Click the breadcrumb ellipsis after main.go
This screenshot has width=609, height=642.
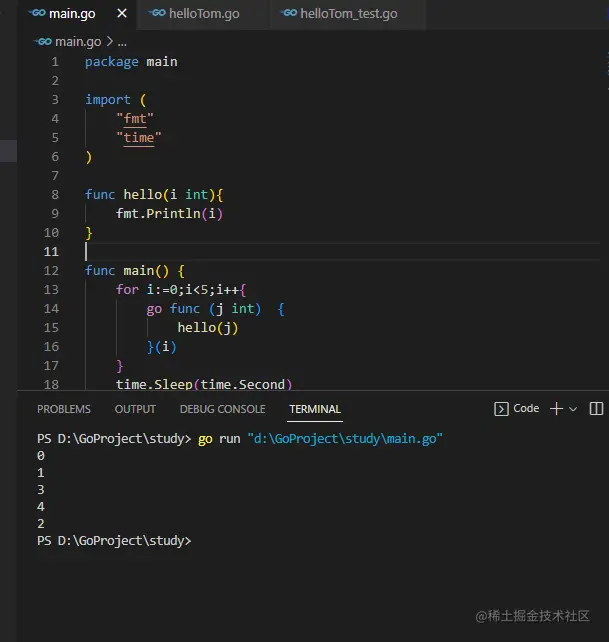click(122, 43)
